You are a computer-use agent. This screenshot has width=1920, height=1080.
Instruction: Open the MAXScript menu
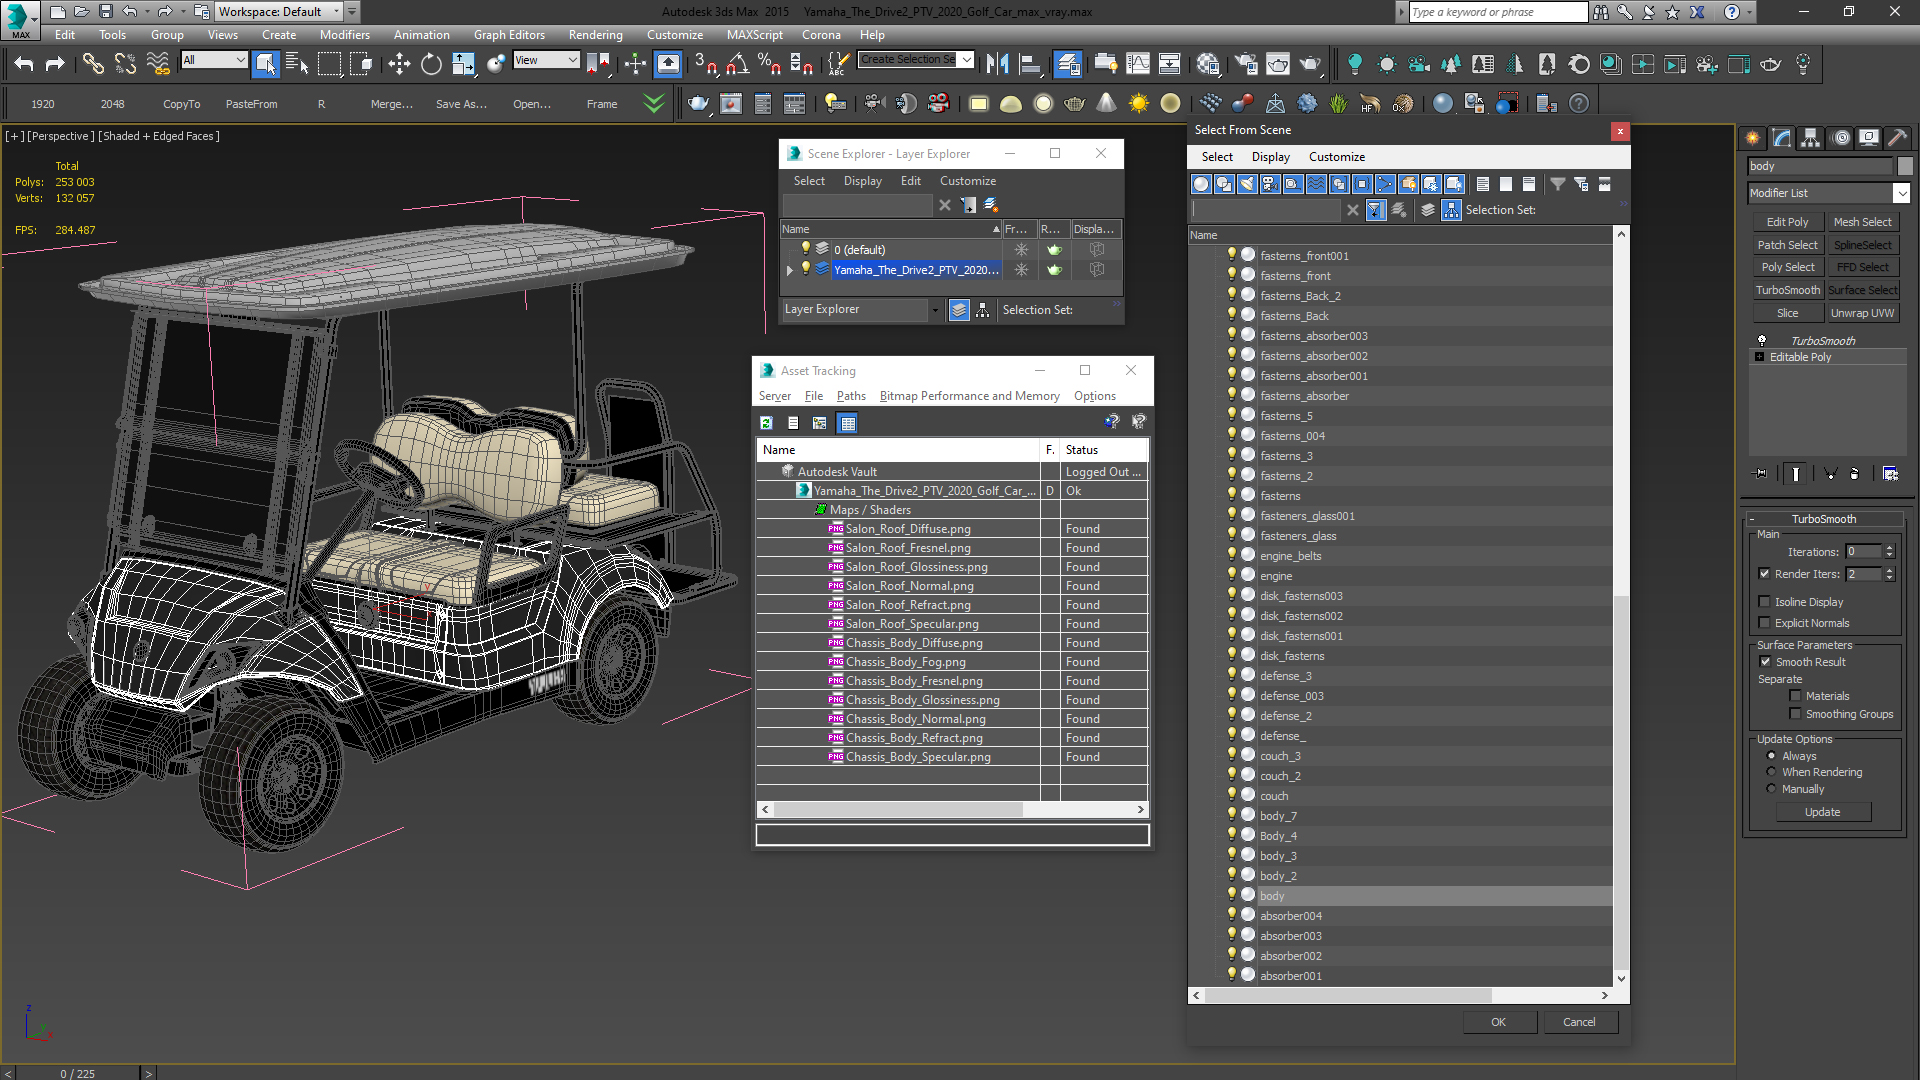[x=754, y=35]
